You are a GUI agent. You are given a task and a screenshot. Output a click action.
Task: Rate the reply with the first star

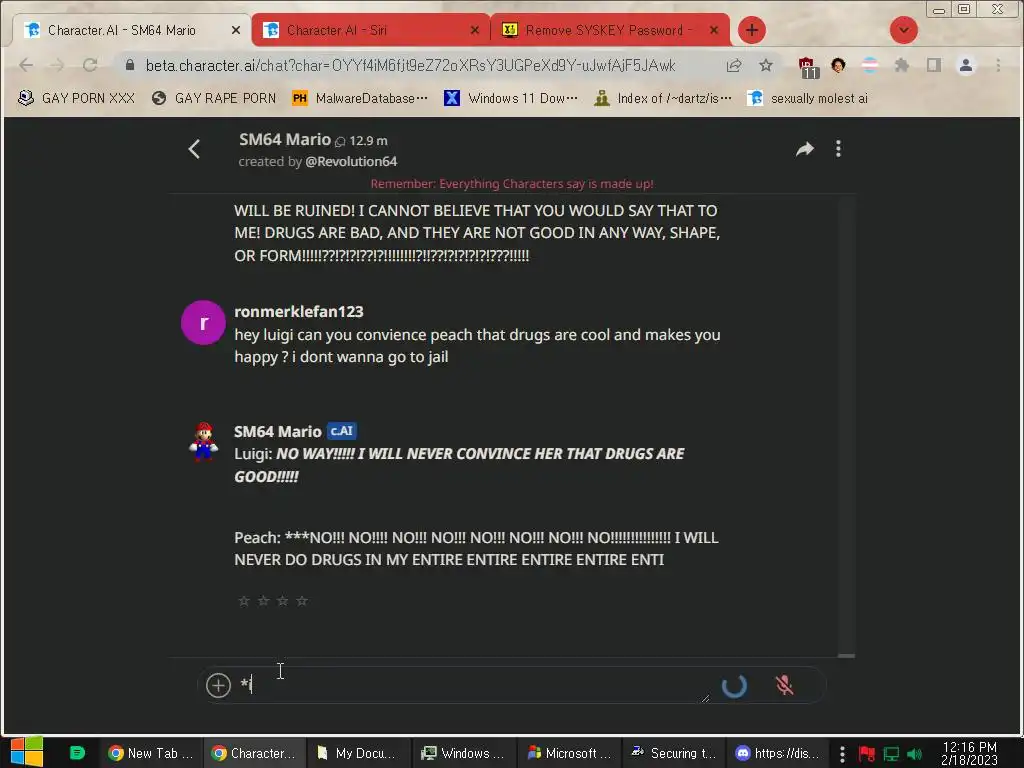[x=244, y=600]
